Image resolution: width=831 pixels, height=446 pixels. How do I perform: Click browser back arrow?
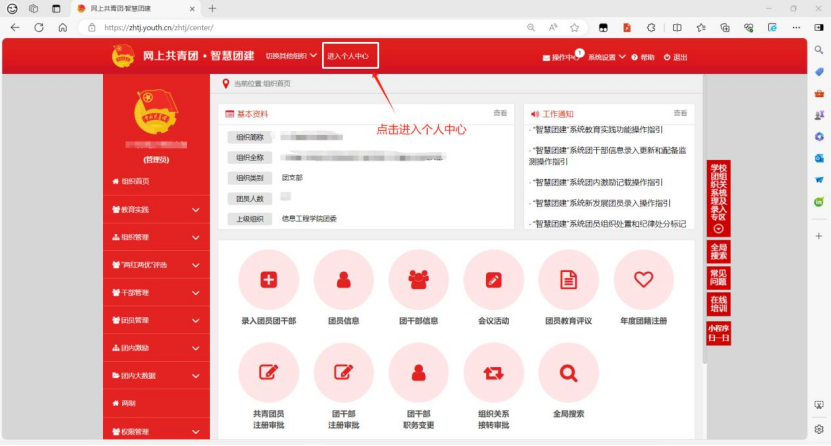coord(15,28)
